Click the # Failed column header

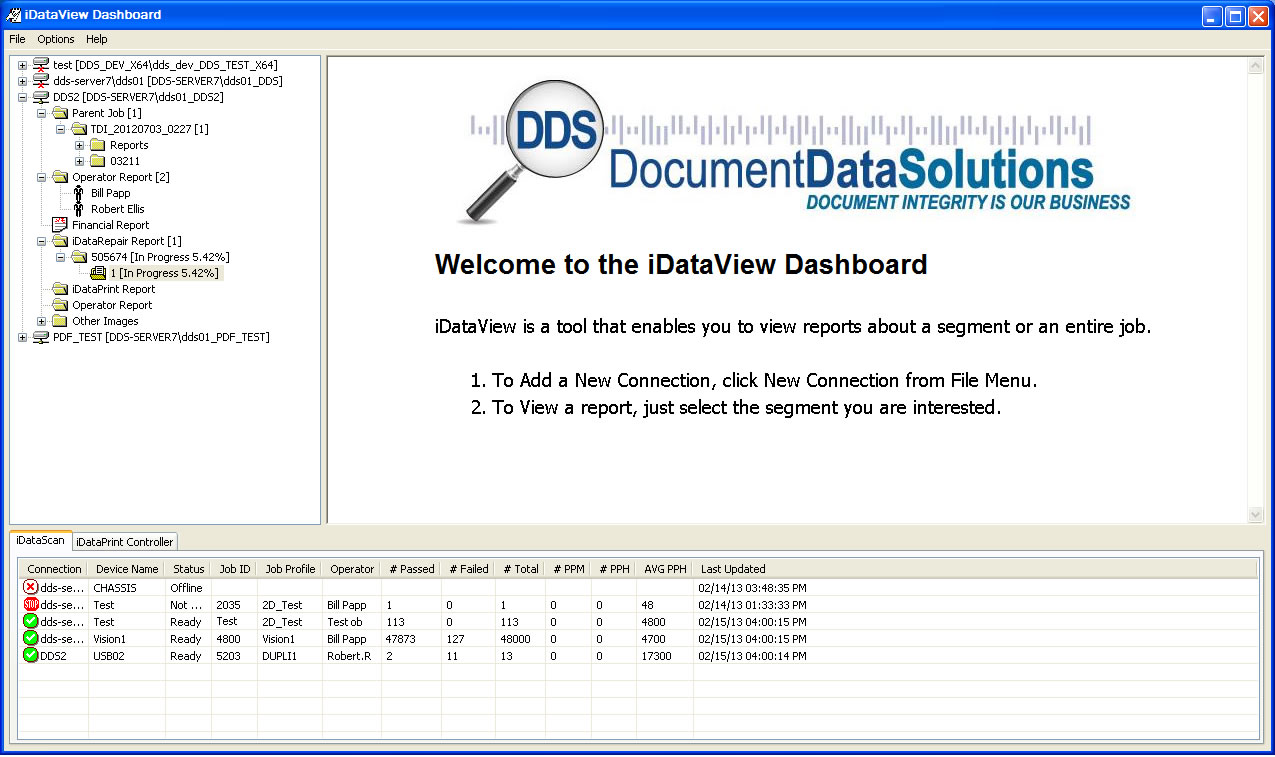(468, 569)
